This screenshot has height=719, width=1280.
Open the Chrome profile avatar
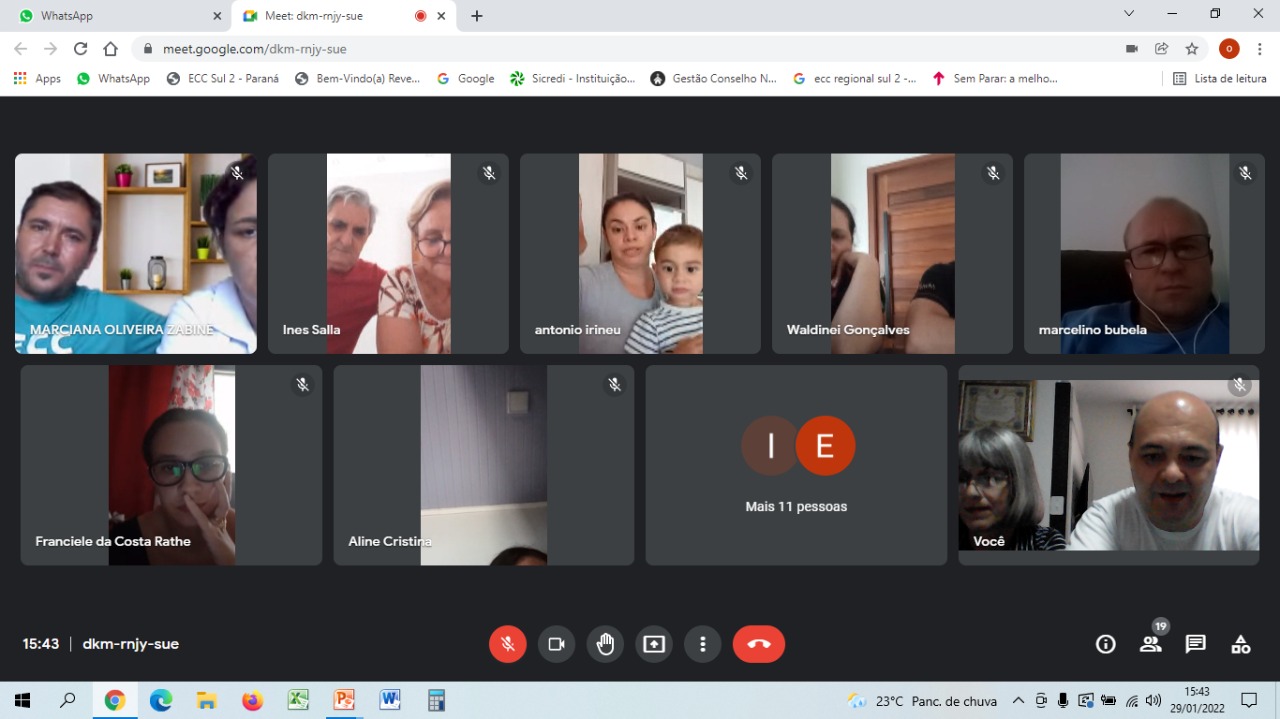(1229, 48)
